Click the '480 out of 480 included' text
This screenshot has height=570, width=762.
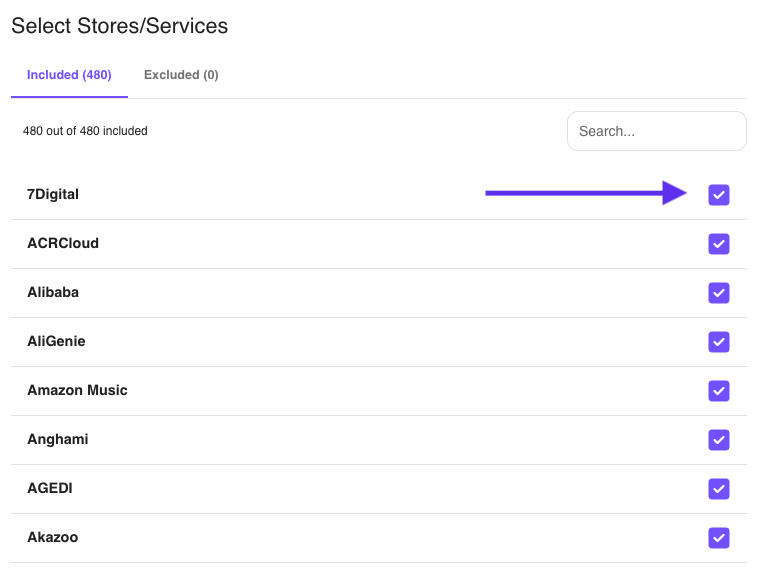[85, 131]
